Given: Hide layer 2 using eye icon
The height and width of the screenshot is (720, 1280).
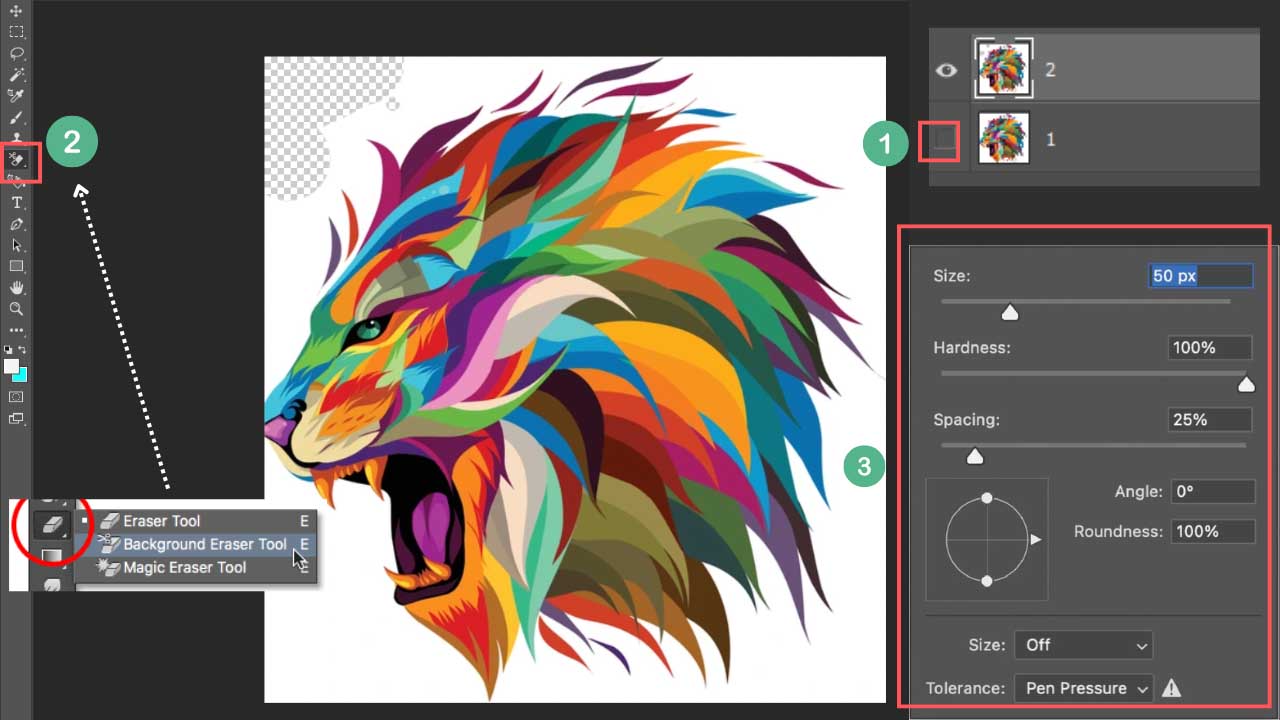Looking at the screenshot, I should 946,70.
